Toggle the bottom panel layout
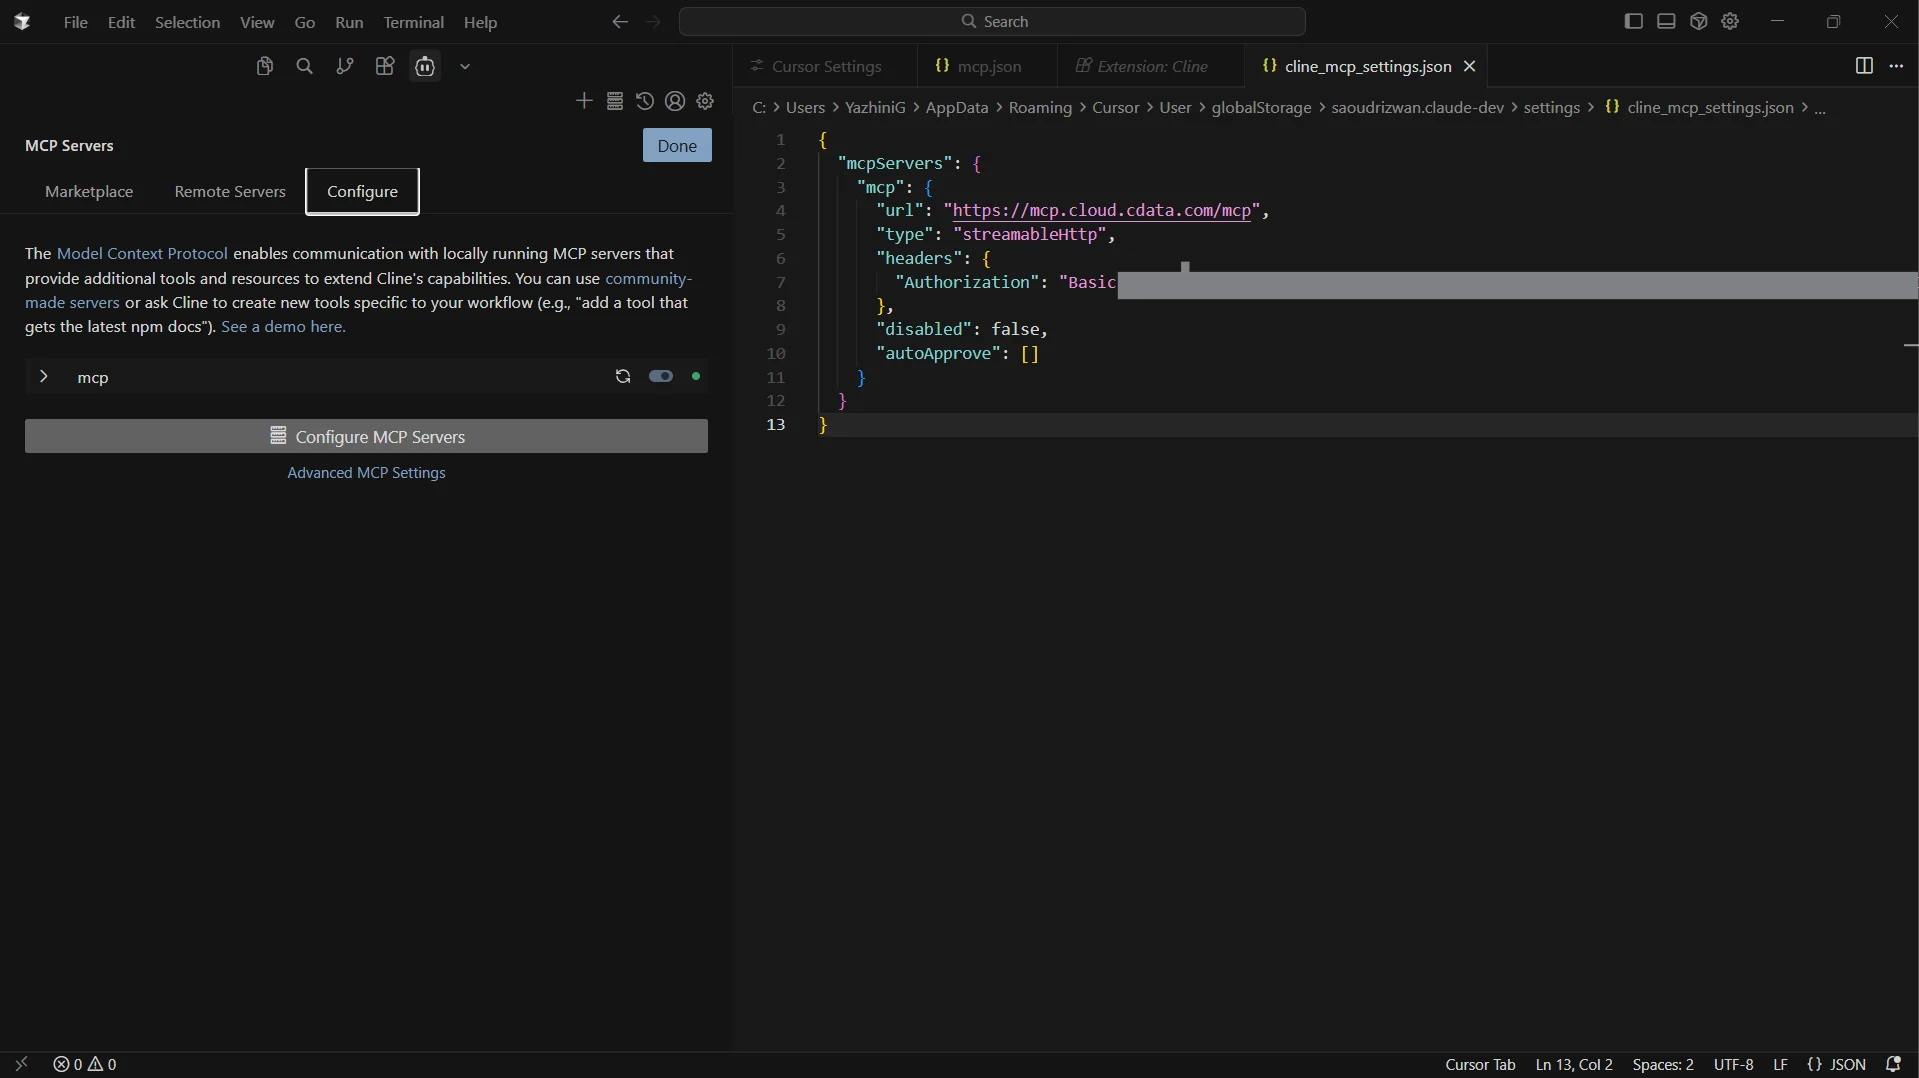Viewport: 1919px width, 1078px height. click(1666, 21)
